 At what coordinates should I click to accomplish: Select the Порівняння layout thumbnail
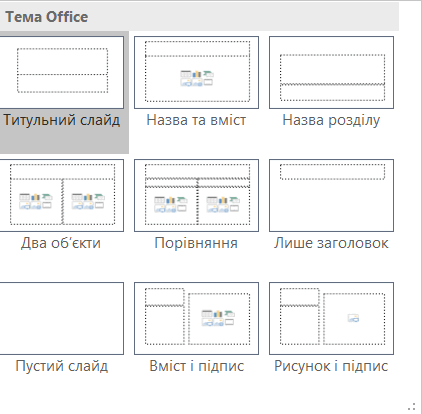click(196, 195)
